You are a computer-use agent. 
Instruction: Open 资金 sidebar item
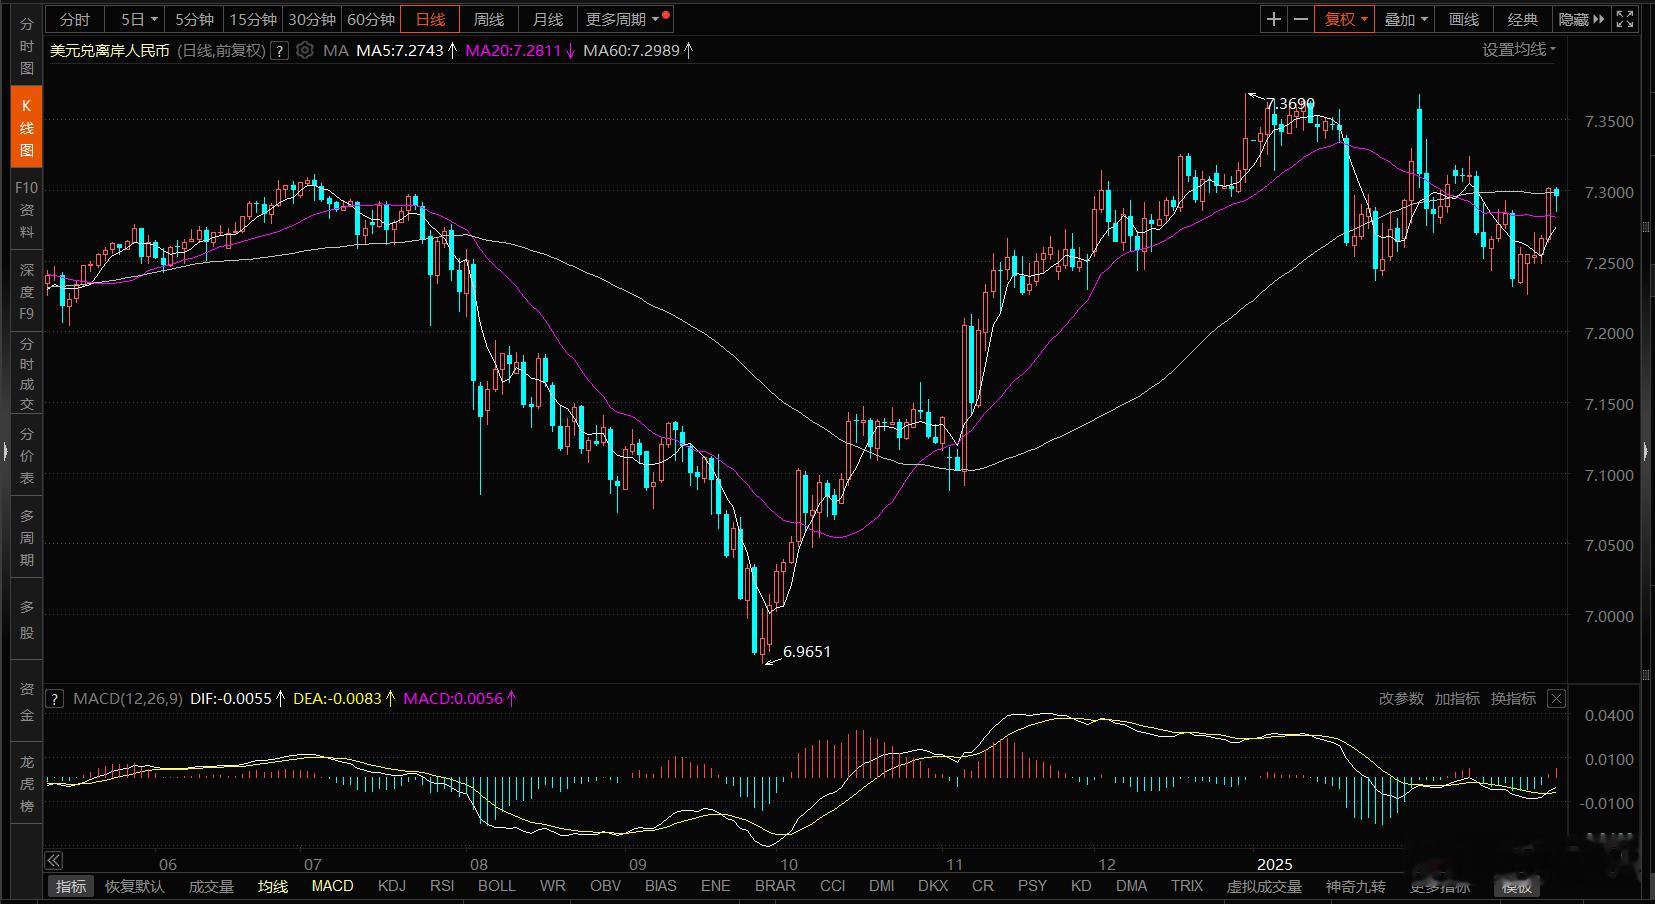(27, 702)
